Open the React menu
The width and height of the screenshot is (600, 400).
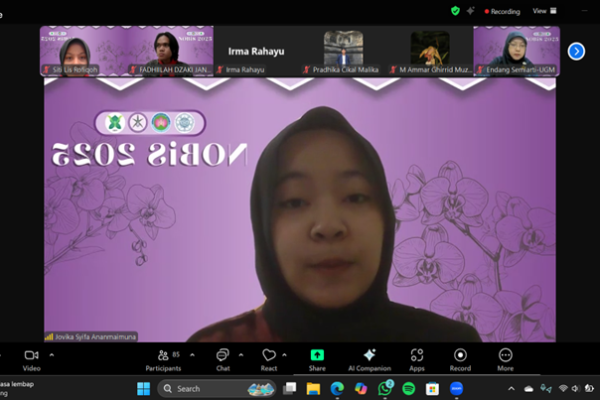pos(269,360)
